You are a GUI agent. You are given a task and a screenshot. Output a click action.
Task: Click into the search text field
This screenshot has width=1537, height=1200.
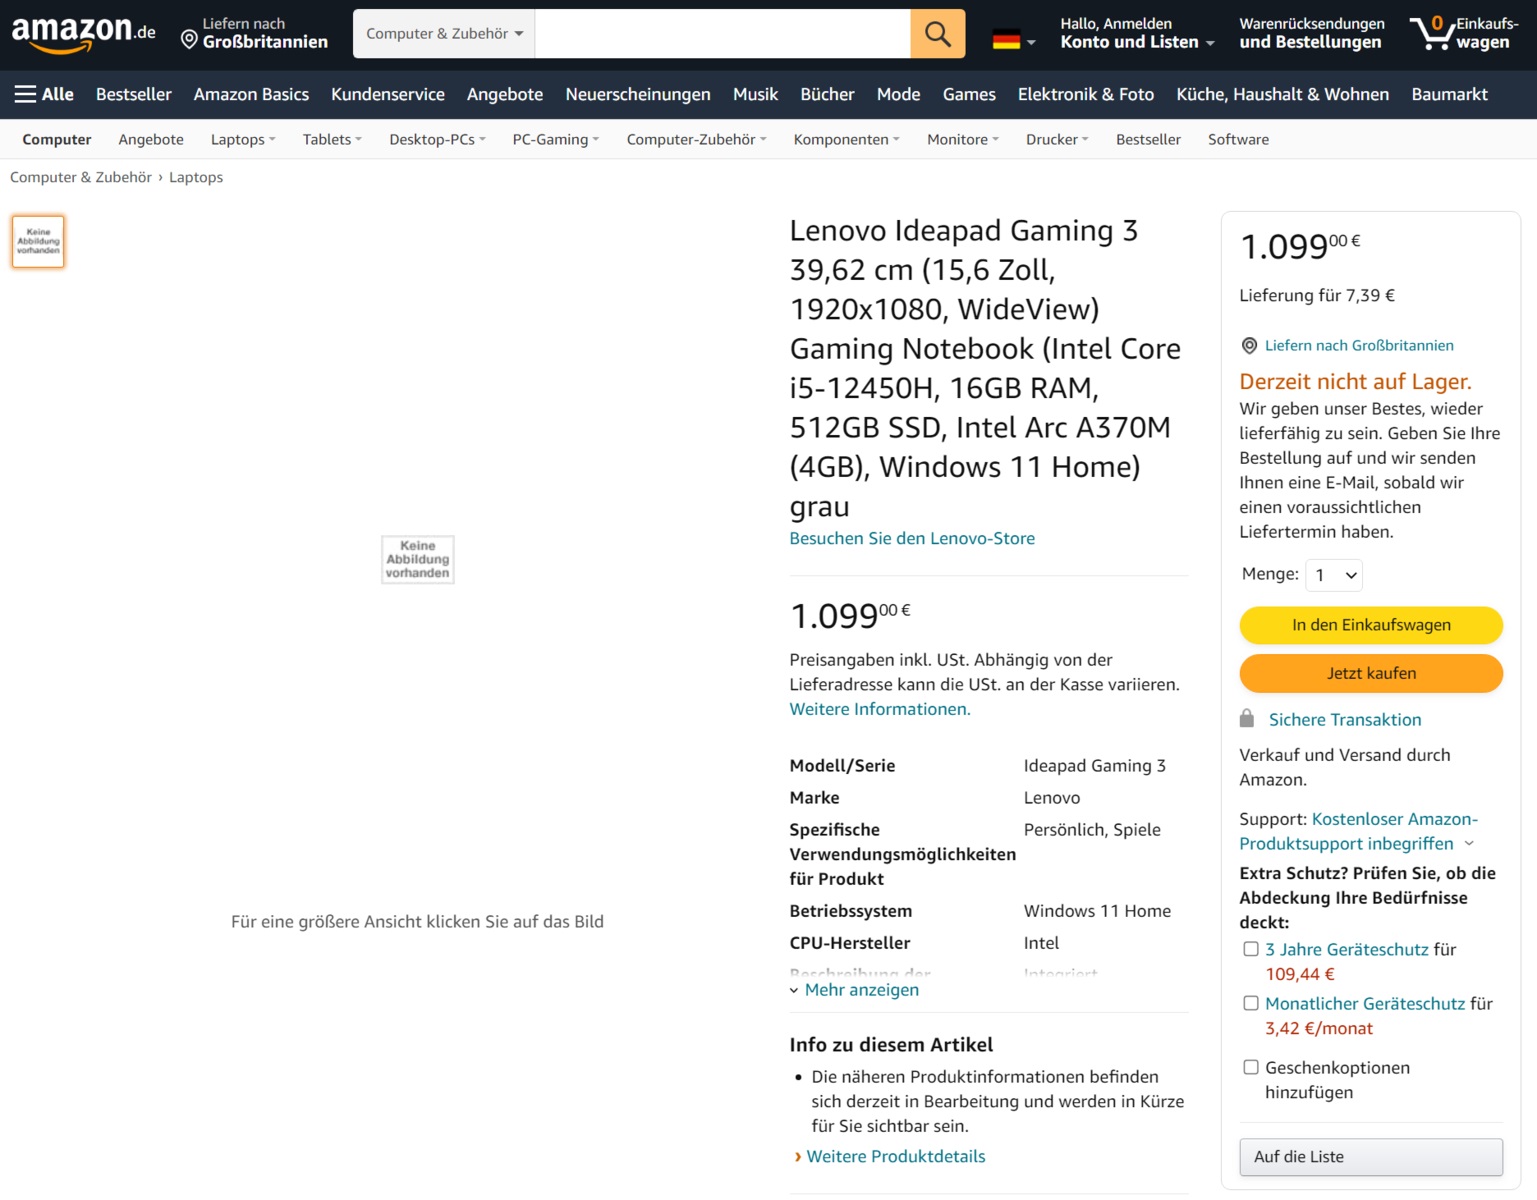click(x=722, y=34)
